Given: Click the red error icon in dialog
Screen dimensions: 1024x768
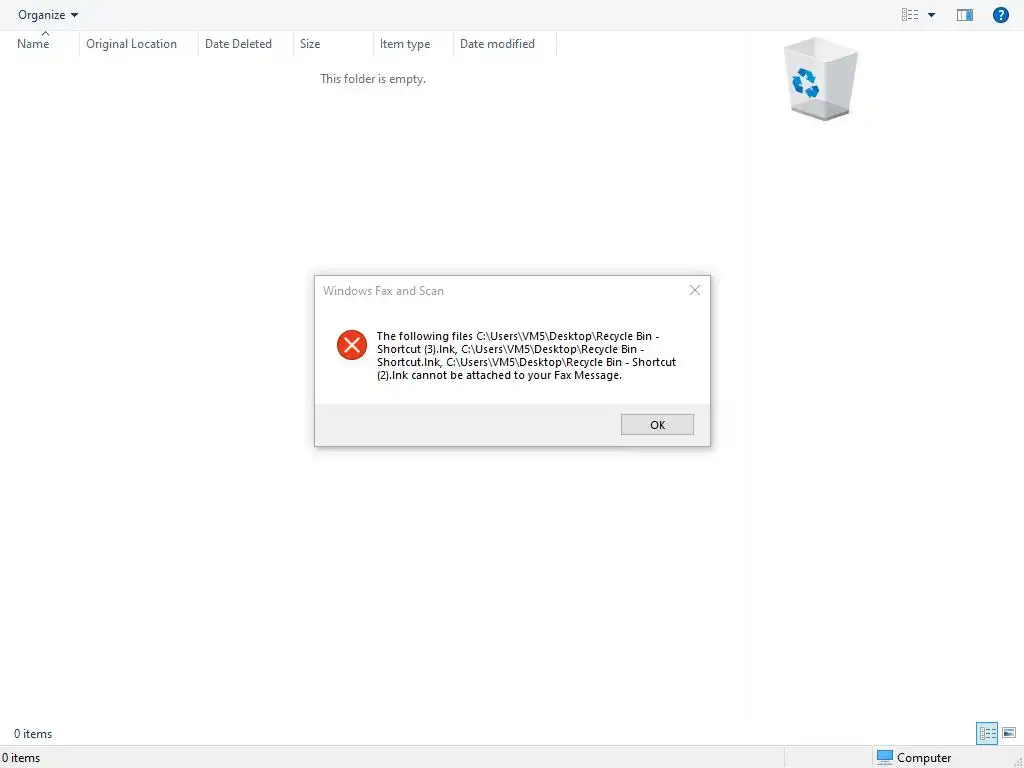Looking at the screenshot, I should pyautogui.click(x=351, y=345).
